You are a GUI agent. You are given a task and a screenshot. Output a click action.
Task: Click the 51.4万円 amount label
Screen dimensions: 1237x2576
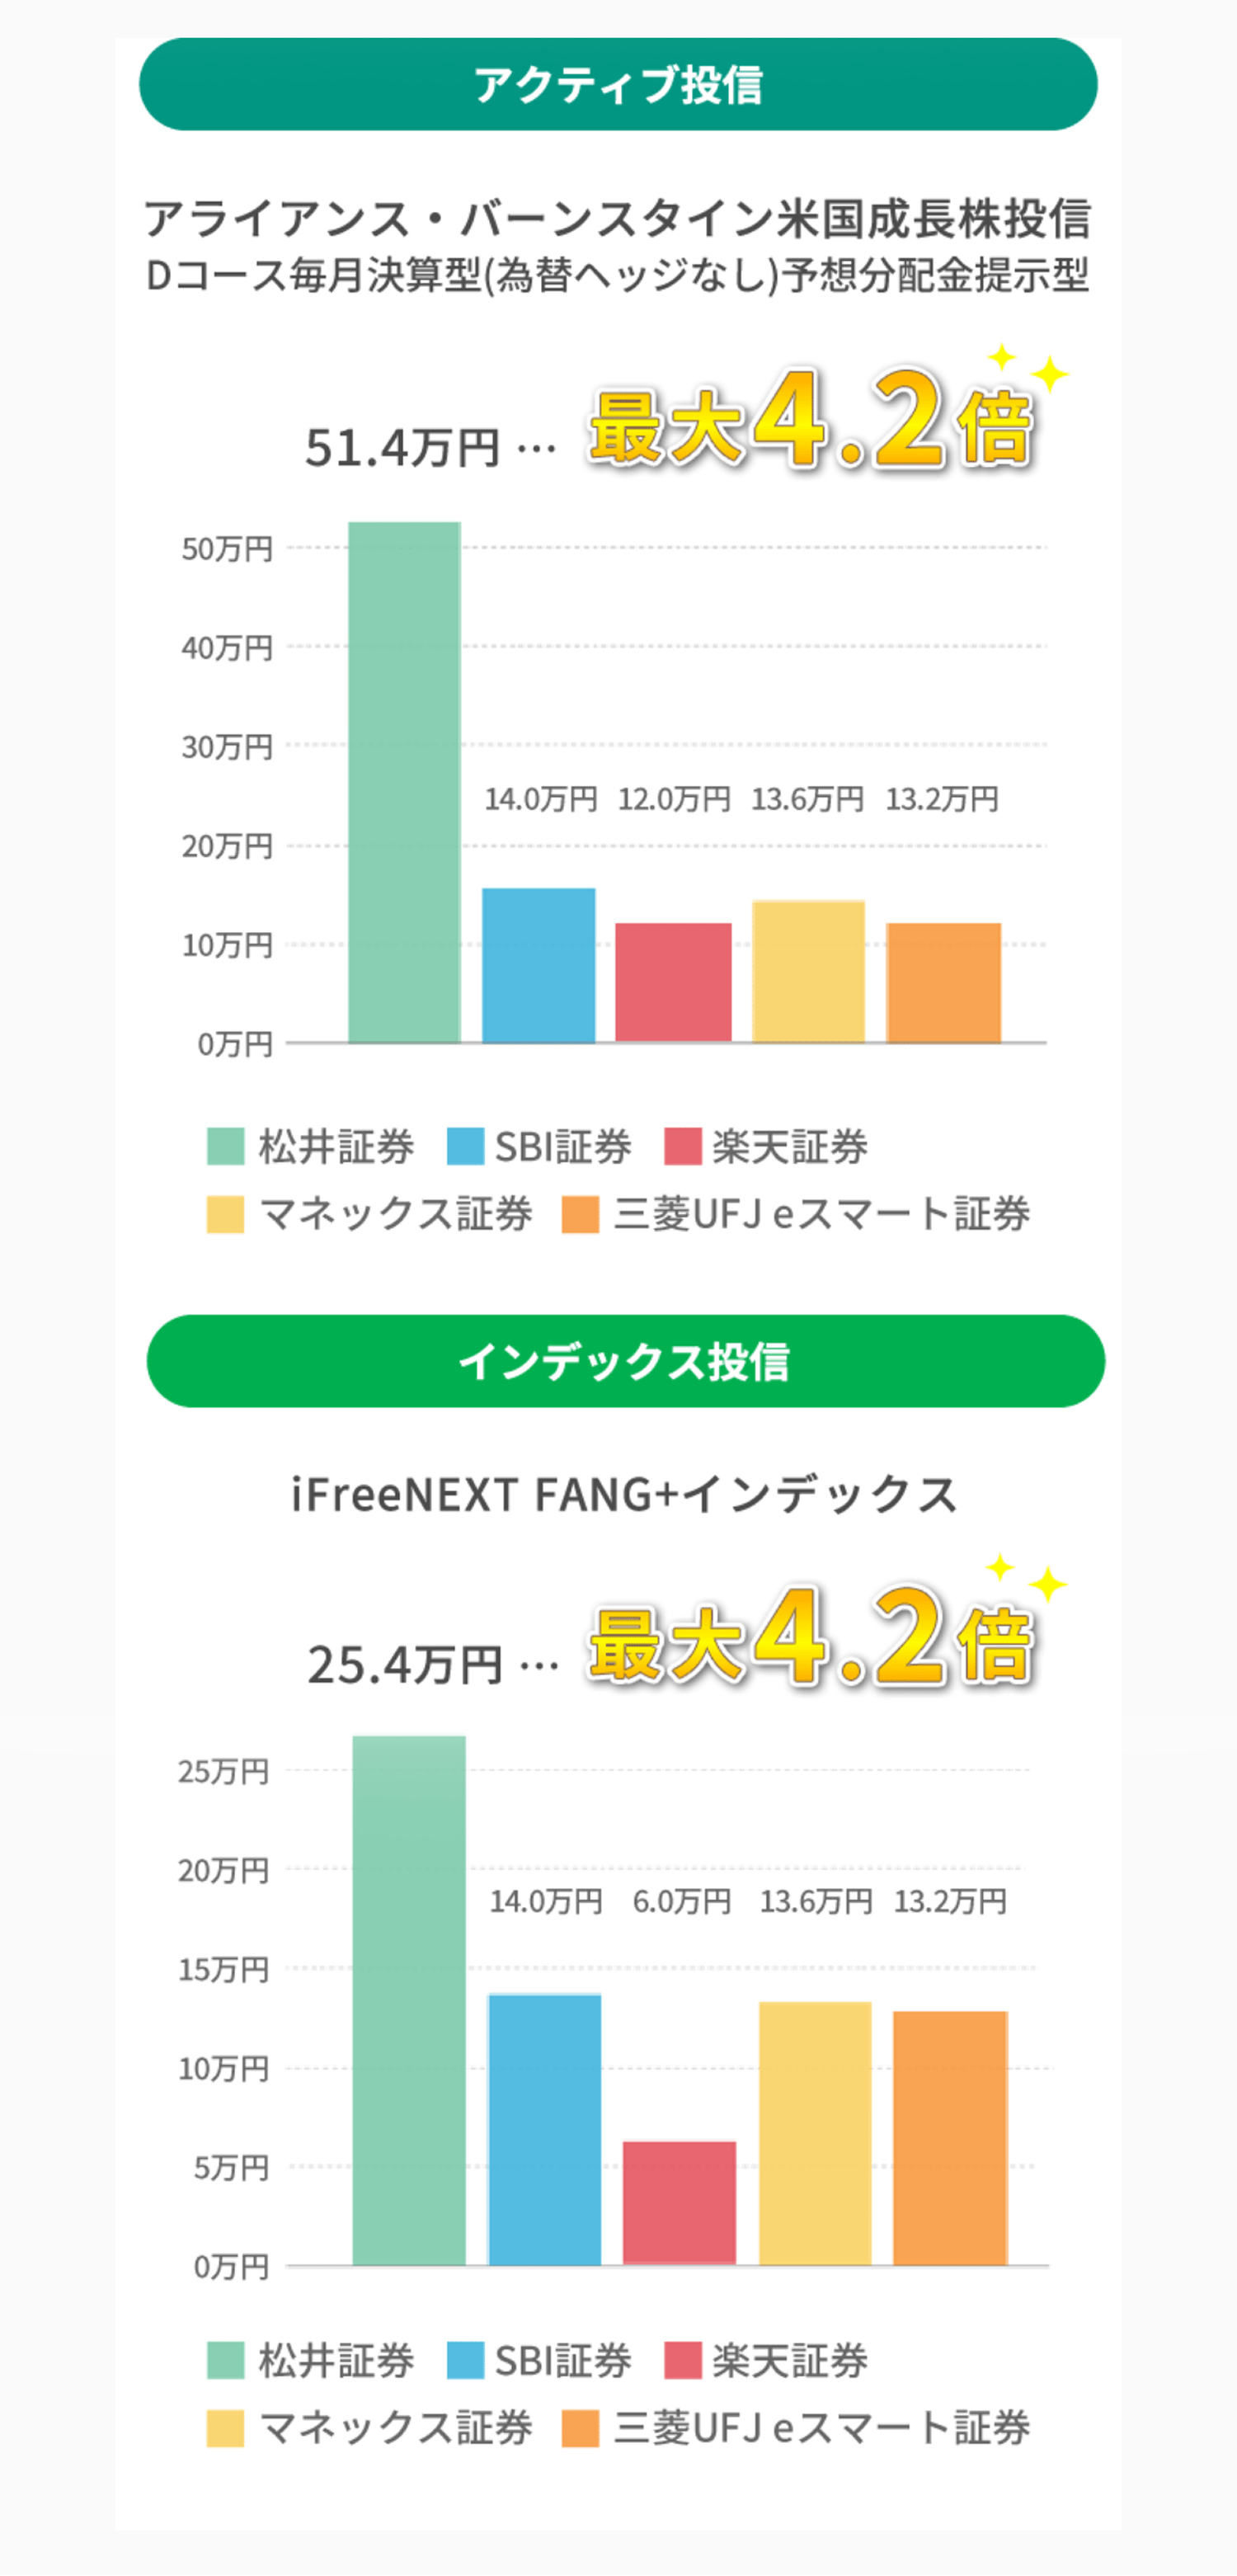point(402,447)
